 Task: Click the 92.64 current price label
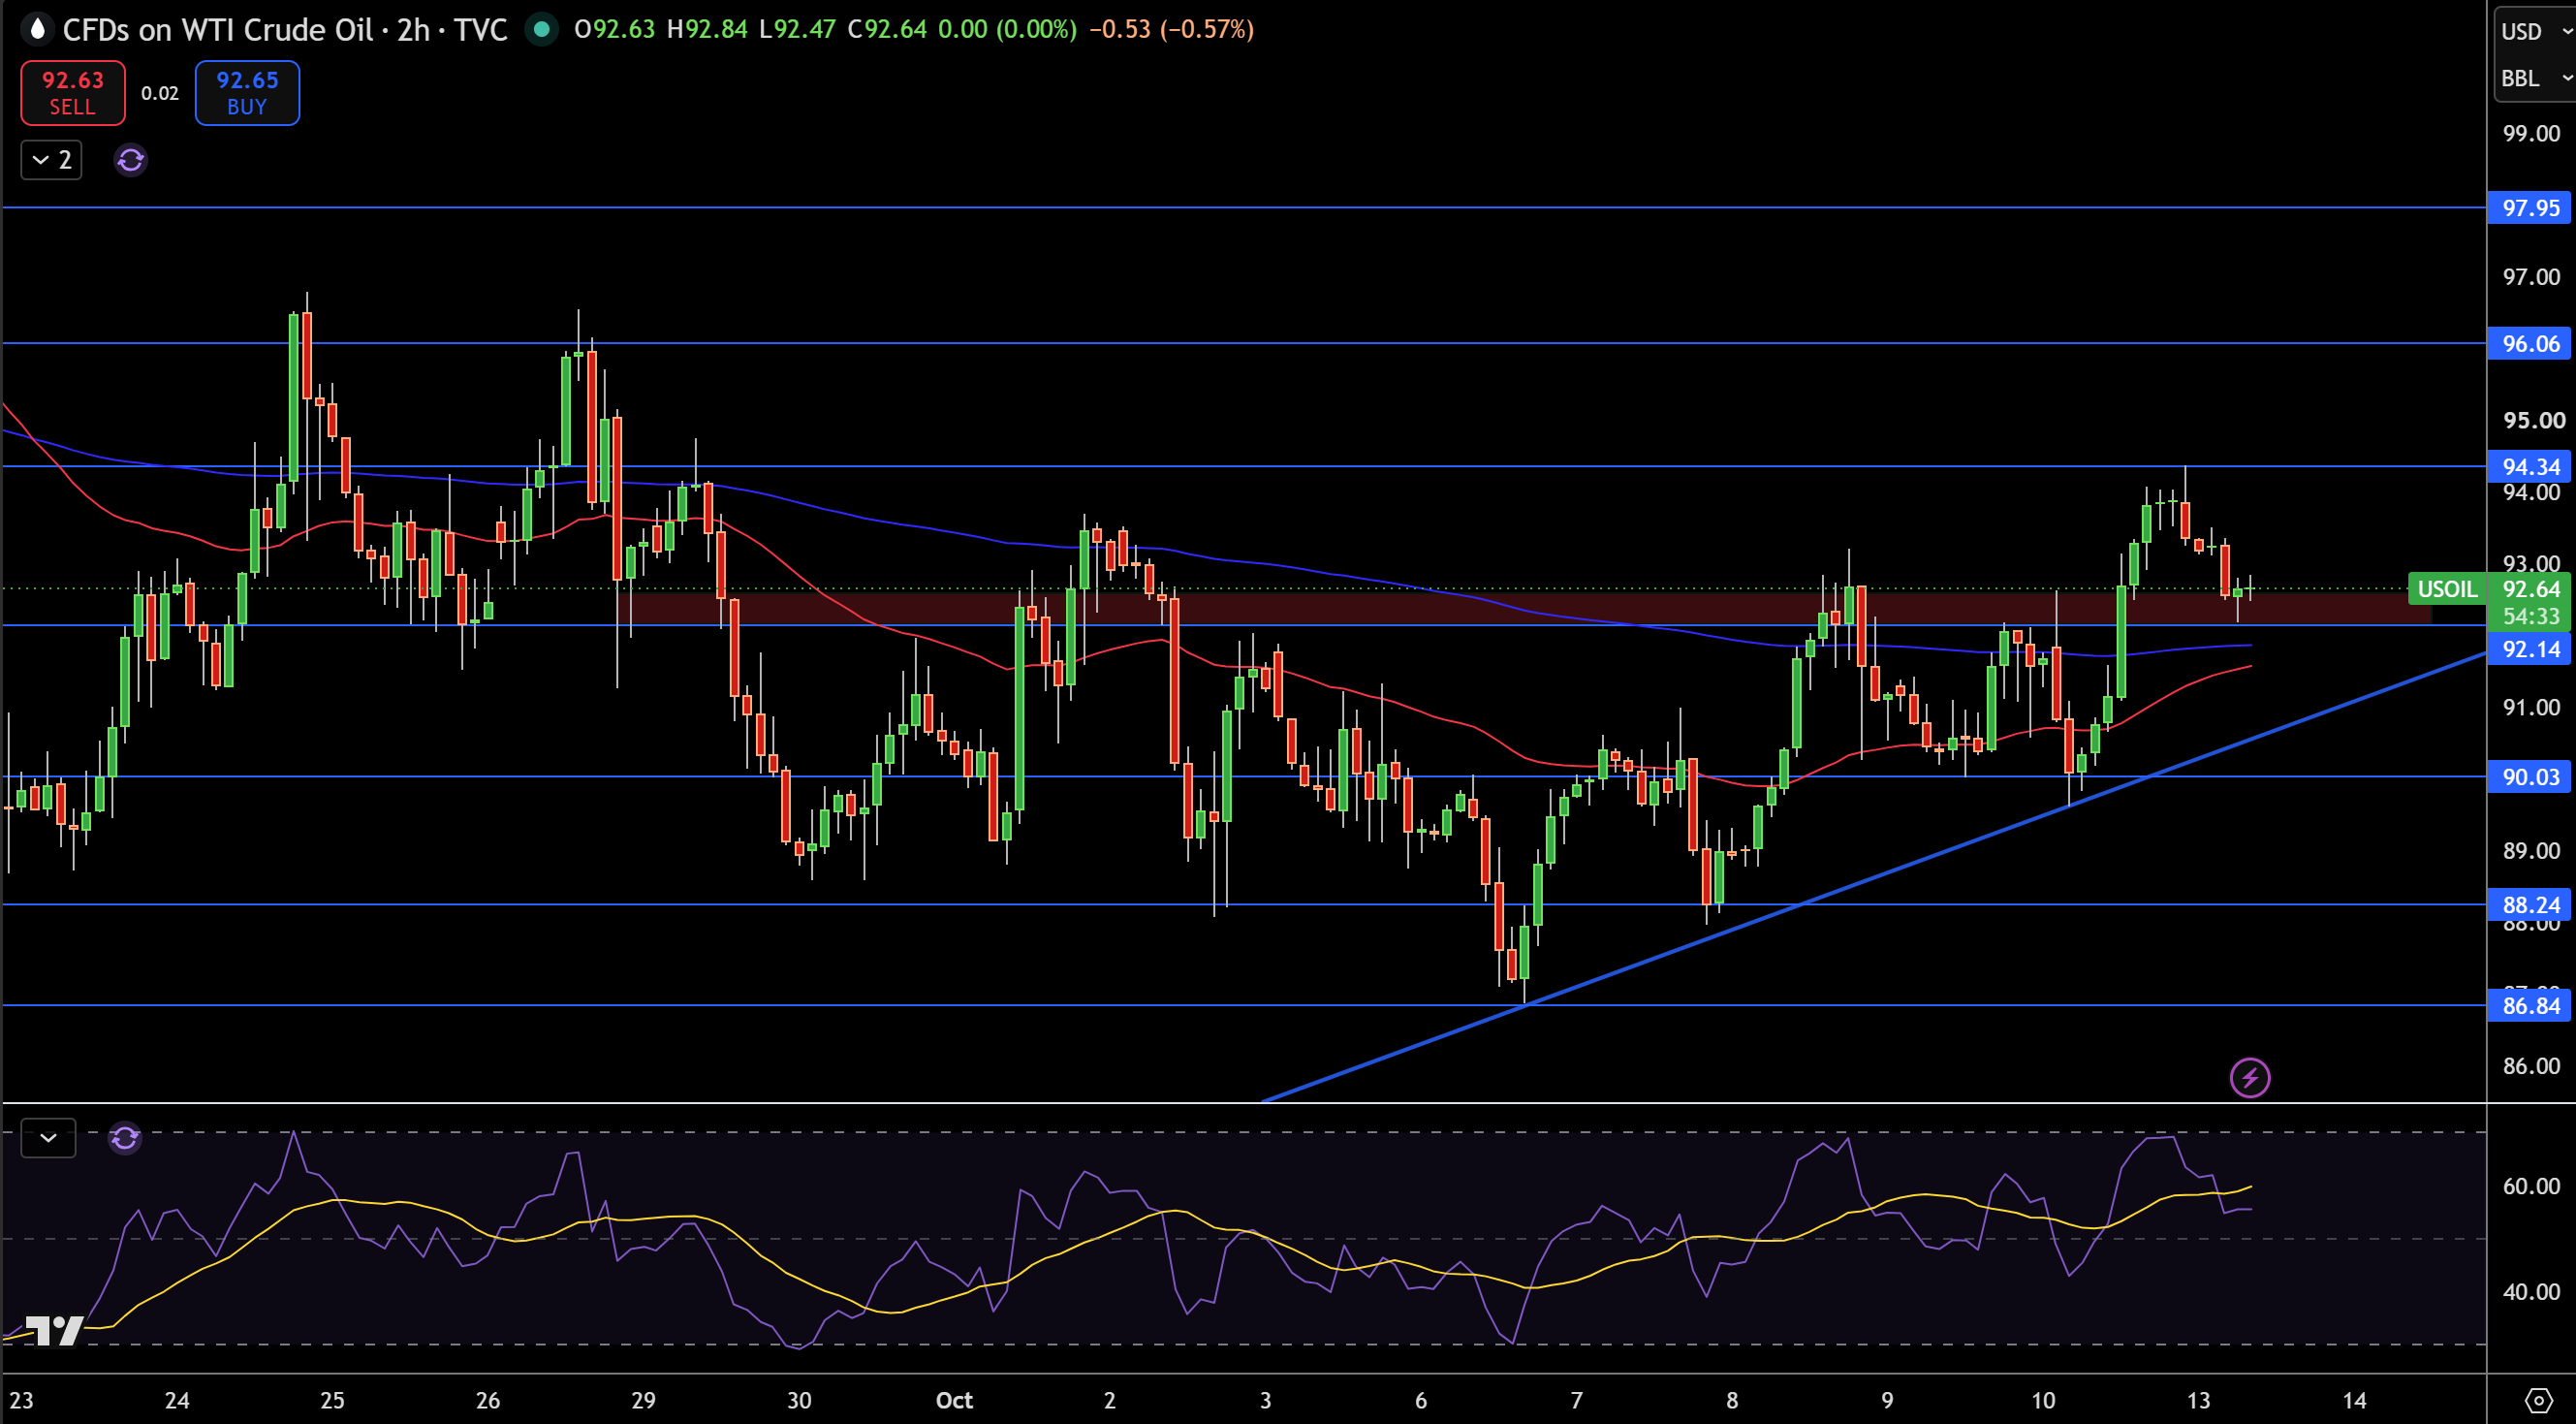pos(2531,589)
